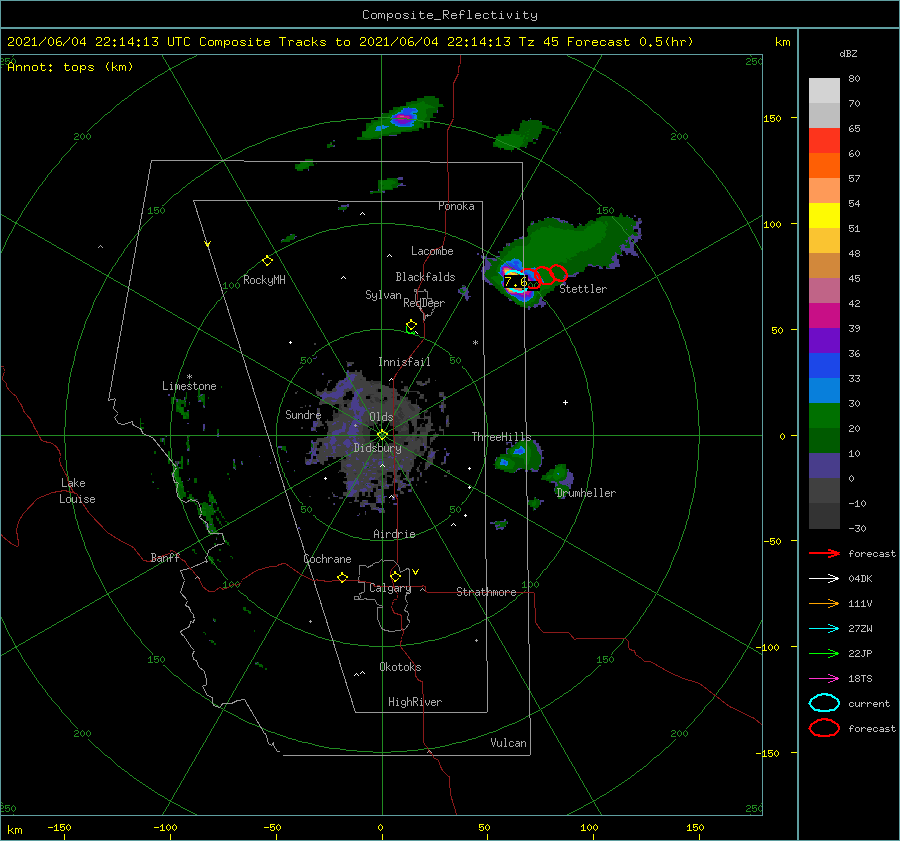900x841 pixels.
Task: Click the Sylvan label
Action: pyautogui.click(x=383, y=296)
